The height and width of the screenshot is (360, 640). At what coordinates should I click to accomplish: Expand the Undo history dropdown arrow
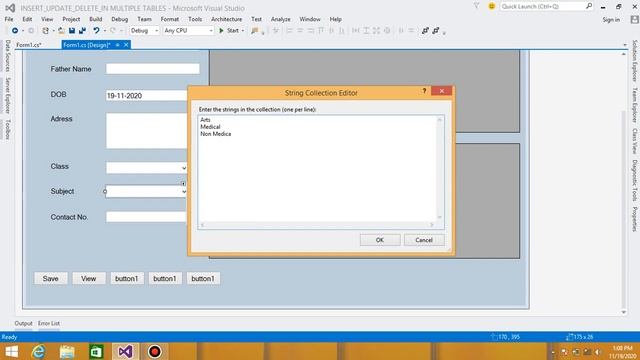point(104,31)
